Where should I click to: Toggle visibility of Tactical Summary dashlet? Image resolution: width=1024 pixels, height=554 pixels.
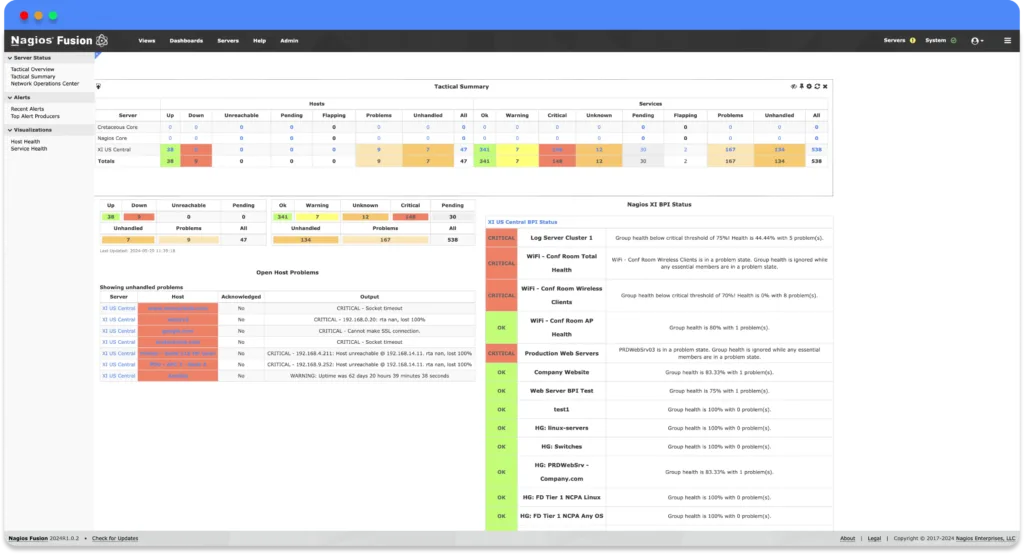793,86
